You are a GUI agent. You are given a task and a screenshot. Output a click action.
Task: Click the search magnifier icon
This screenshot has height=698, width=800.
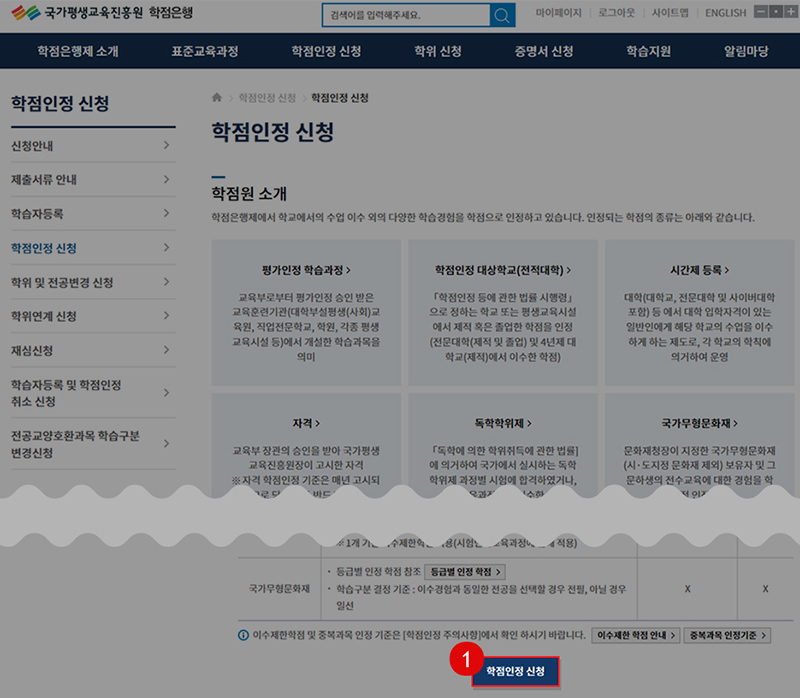click(x=502, y=15)
